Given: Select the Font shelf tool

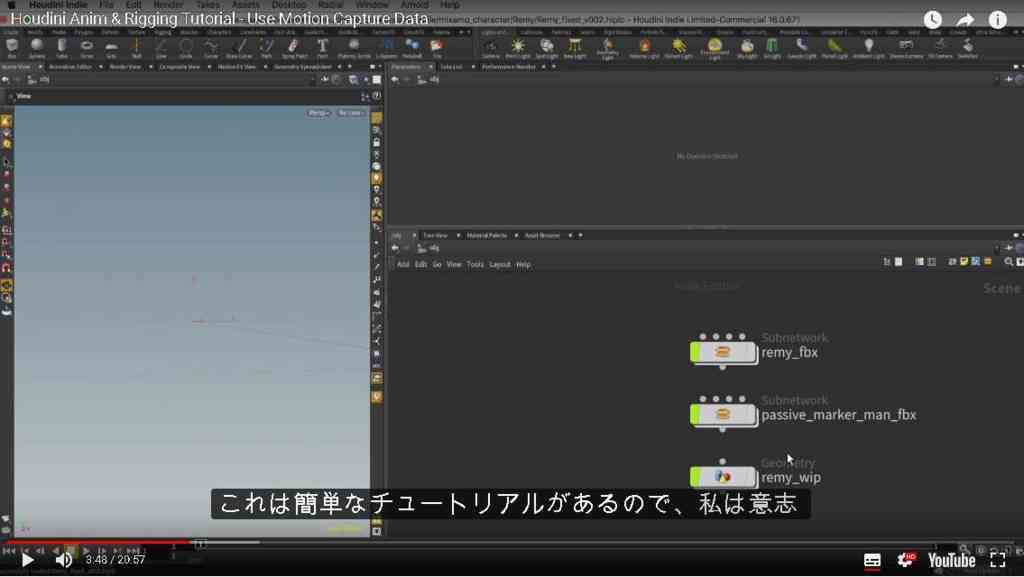Looking at the screenshot, I should tap(322, 46).
